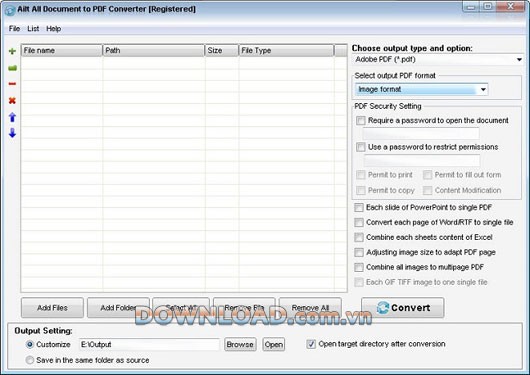Image resolution: width=530 pixels, height=375 pixels.
Task: Click the File name column header
Action: (62, 50)
